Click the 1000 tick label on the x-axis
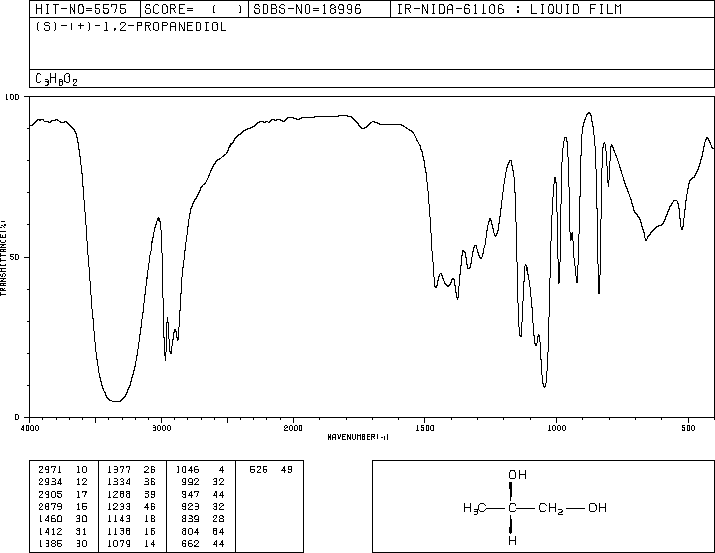 (556, 428)
